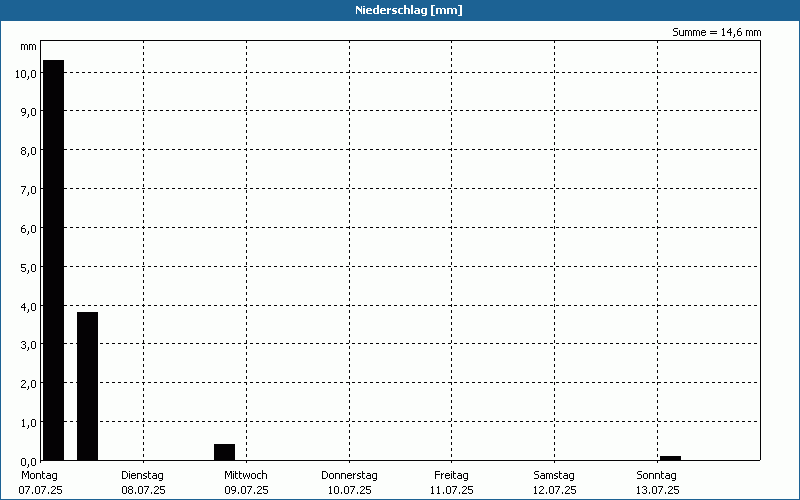The image size is (800, 500).
Task: Click the 7,0 y-axis value
Action: pos(29,190)
